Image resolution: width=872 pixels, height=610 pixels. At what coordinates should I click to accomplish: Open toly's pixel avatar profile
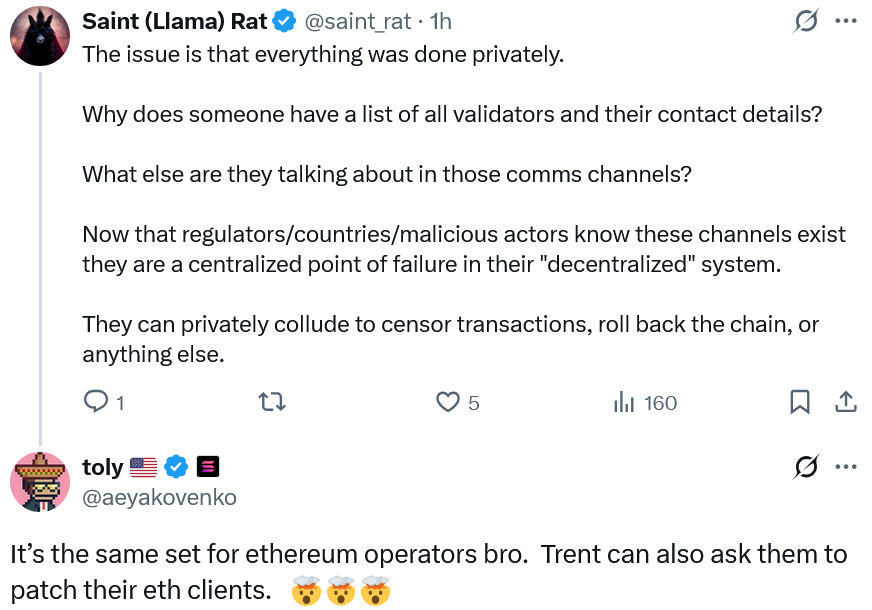[39, 481]
